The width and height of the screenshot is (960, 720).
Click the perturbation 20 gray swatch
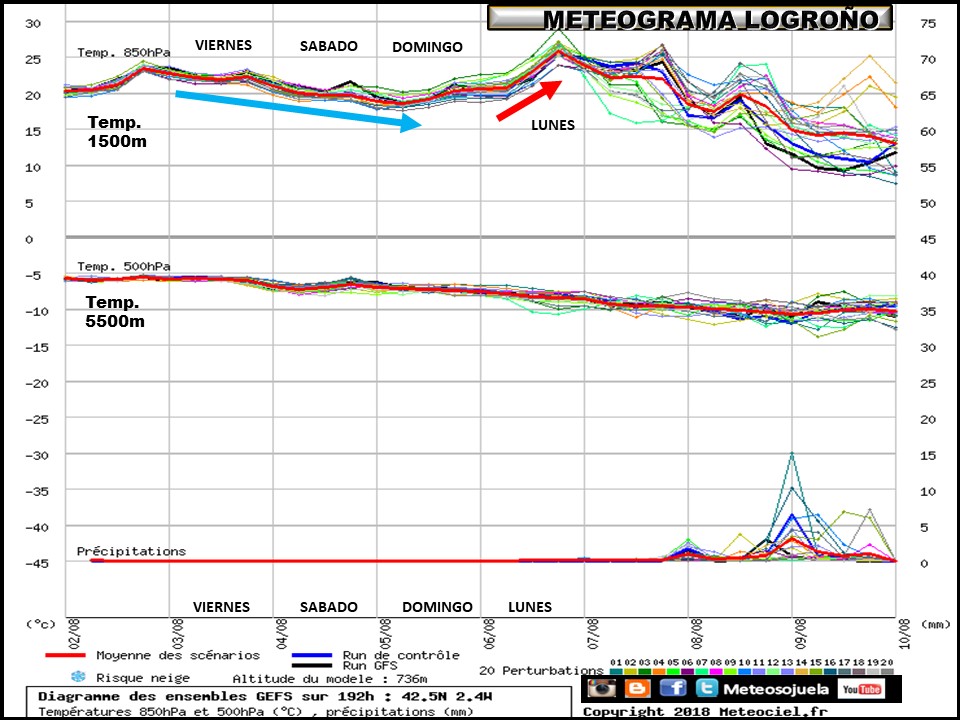888,672
